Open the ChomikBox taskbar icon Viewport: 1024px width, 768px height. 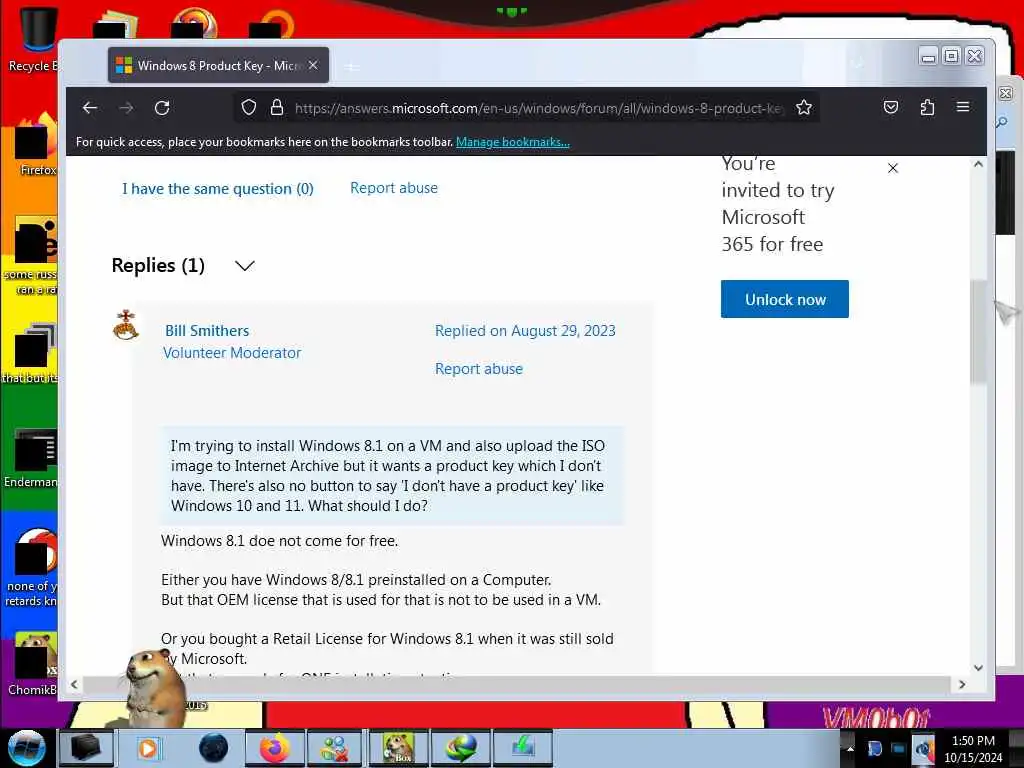[x=398, y=748]
